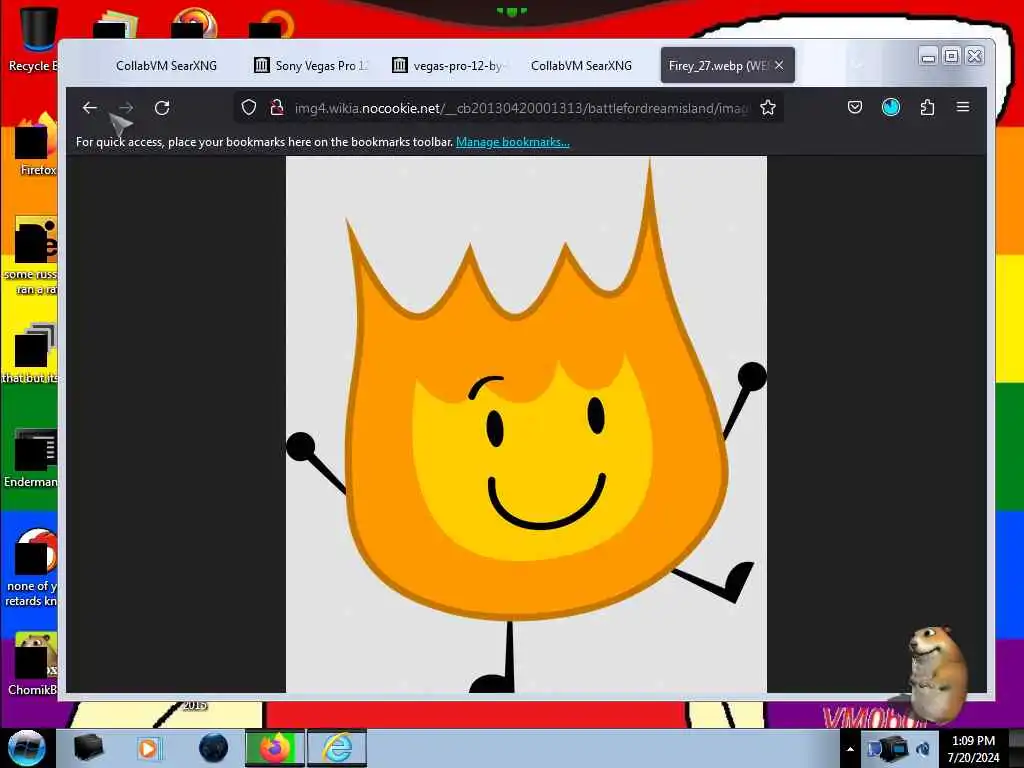1024x768 pixels.
Task: Open the clock showing 1:09 PM
Action: (x=973, y=748)
